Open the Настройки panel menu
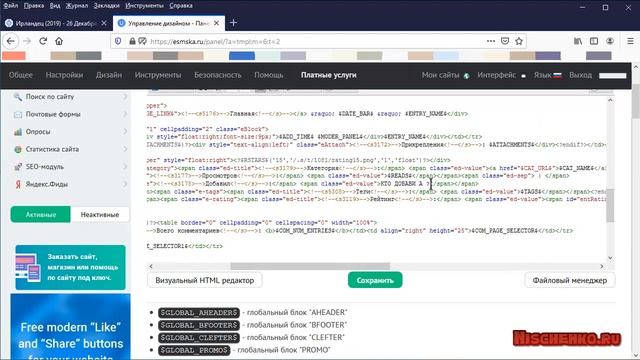The height and width of the screenshot is (360, 640). click(64, 75)
